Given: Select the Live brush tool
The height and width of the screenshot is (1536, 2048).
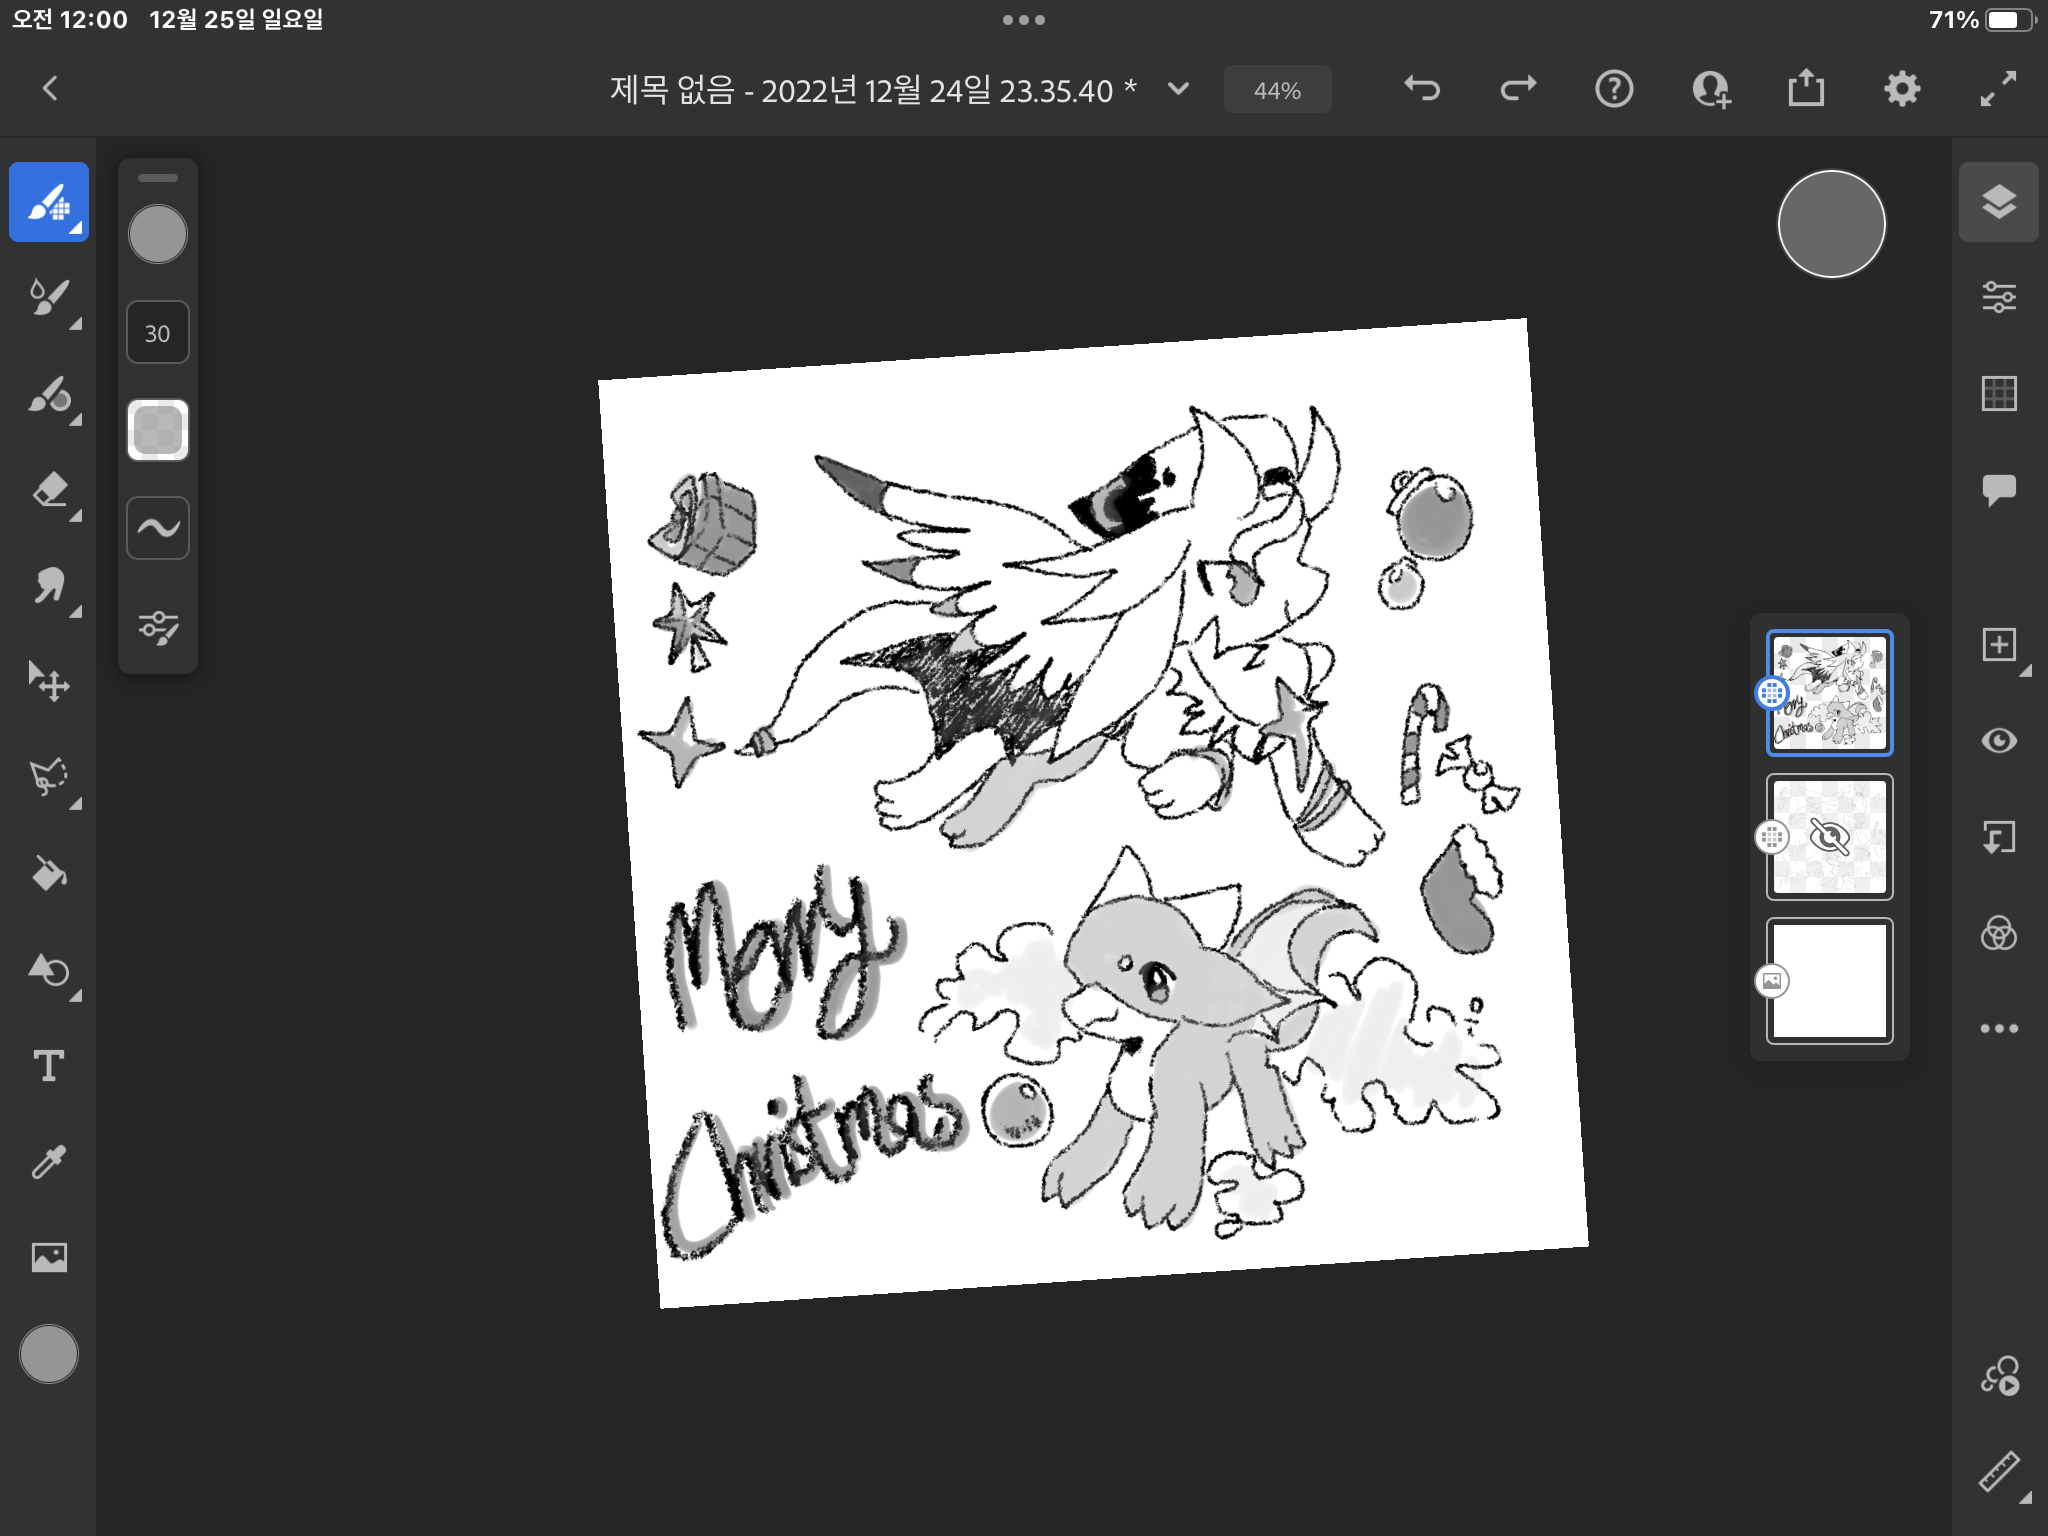Looking at the screenshot, I should point(49,298).
